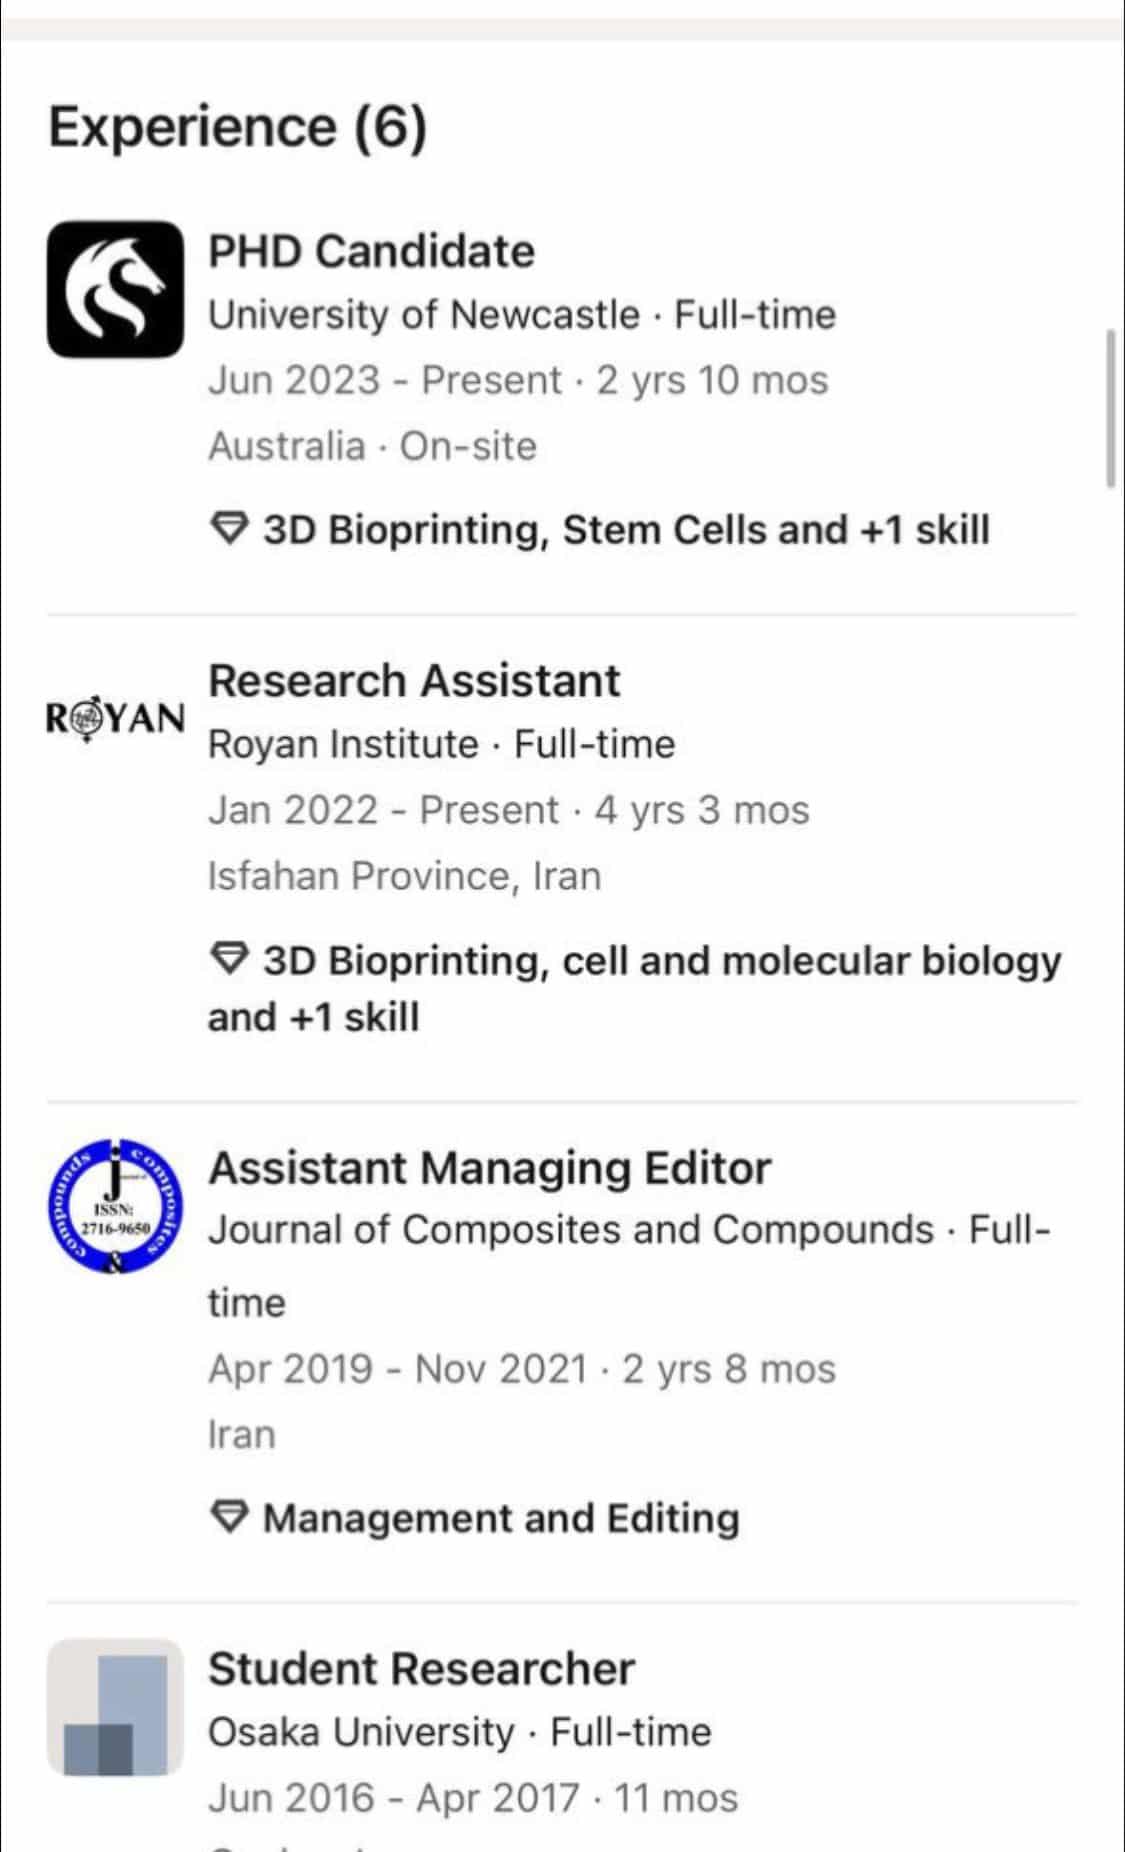Expand the Management and Editing skills

(501, 1518)
